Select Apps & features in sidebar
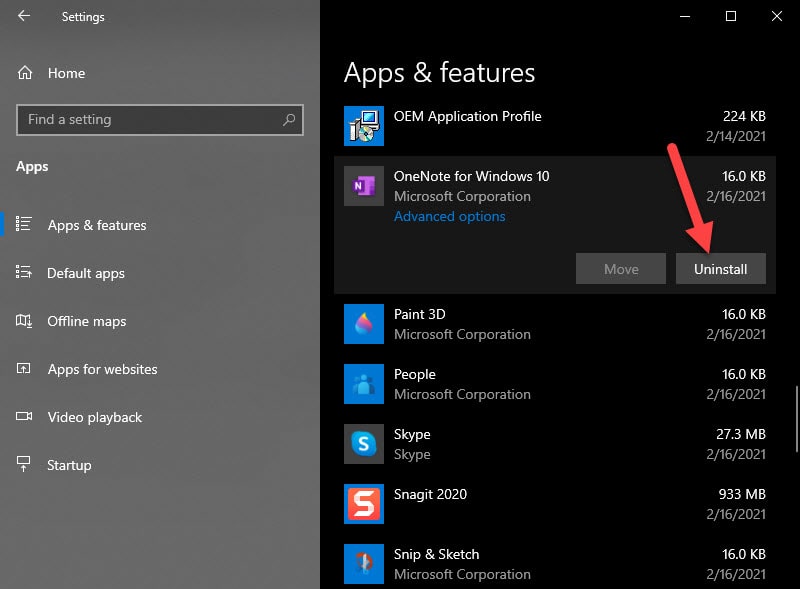This screenshot has height=589, width=800. point(97,225)
